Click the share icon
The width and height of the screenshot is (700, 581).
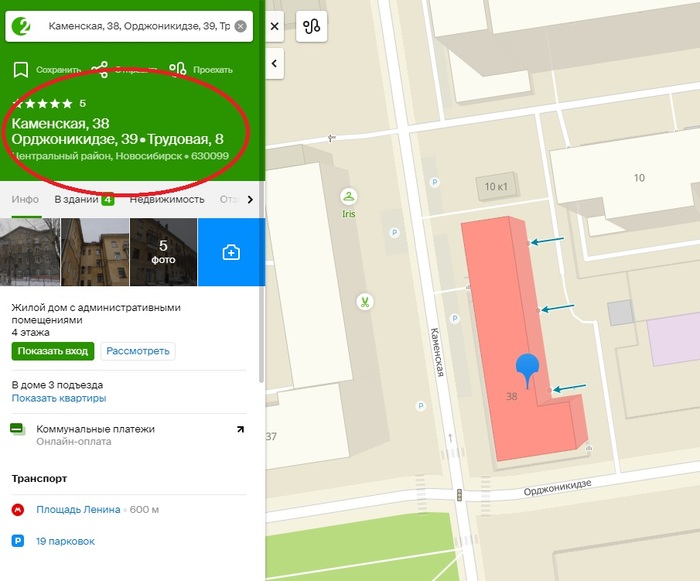click(x=99, y=70)
